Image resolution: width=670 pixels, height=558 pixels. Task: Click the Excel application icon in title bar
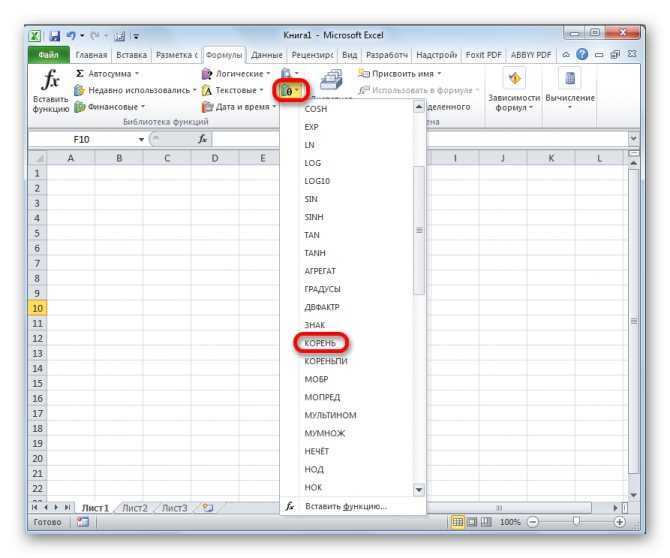(x=35, y=36)
